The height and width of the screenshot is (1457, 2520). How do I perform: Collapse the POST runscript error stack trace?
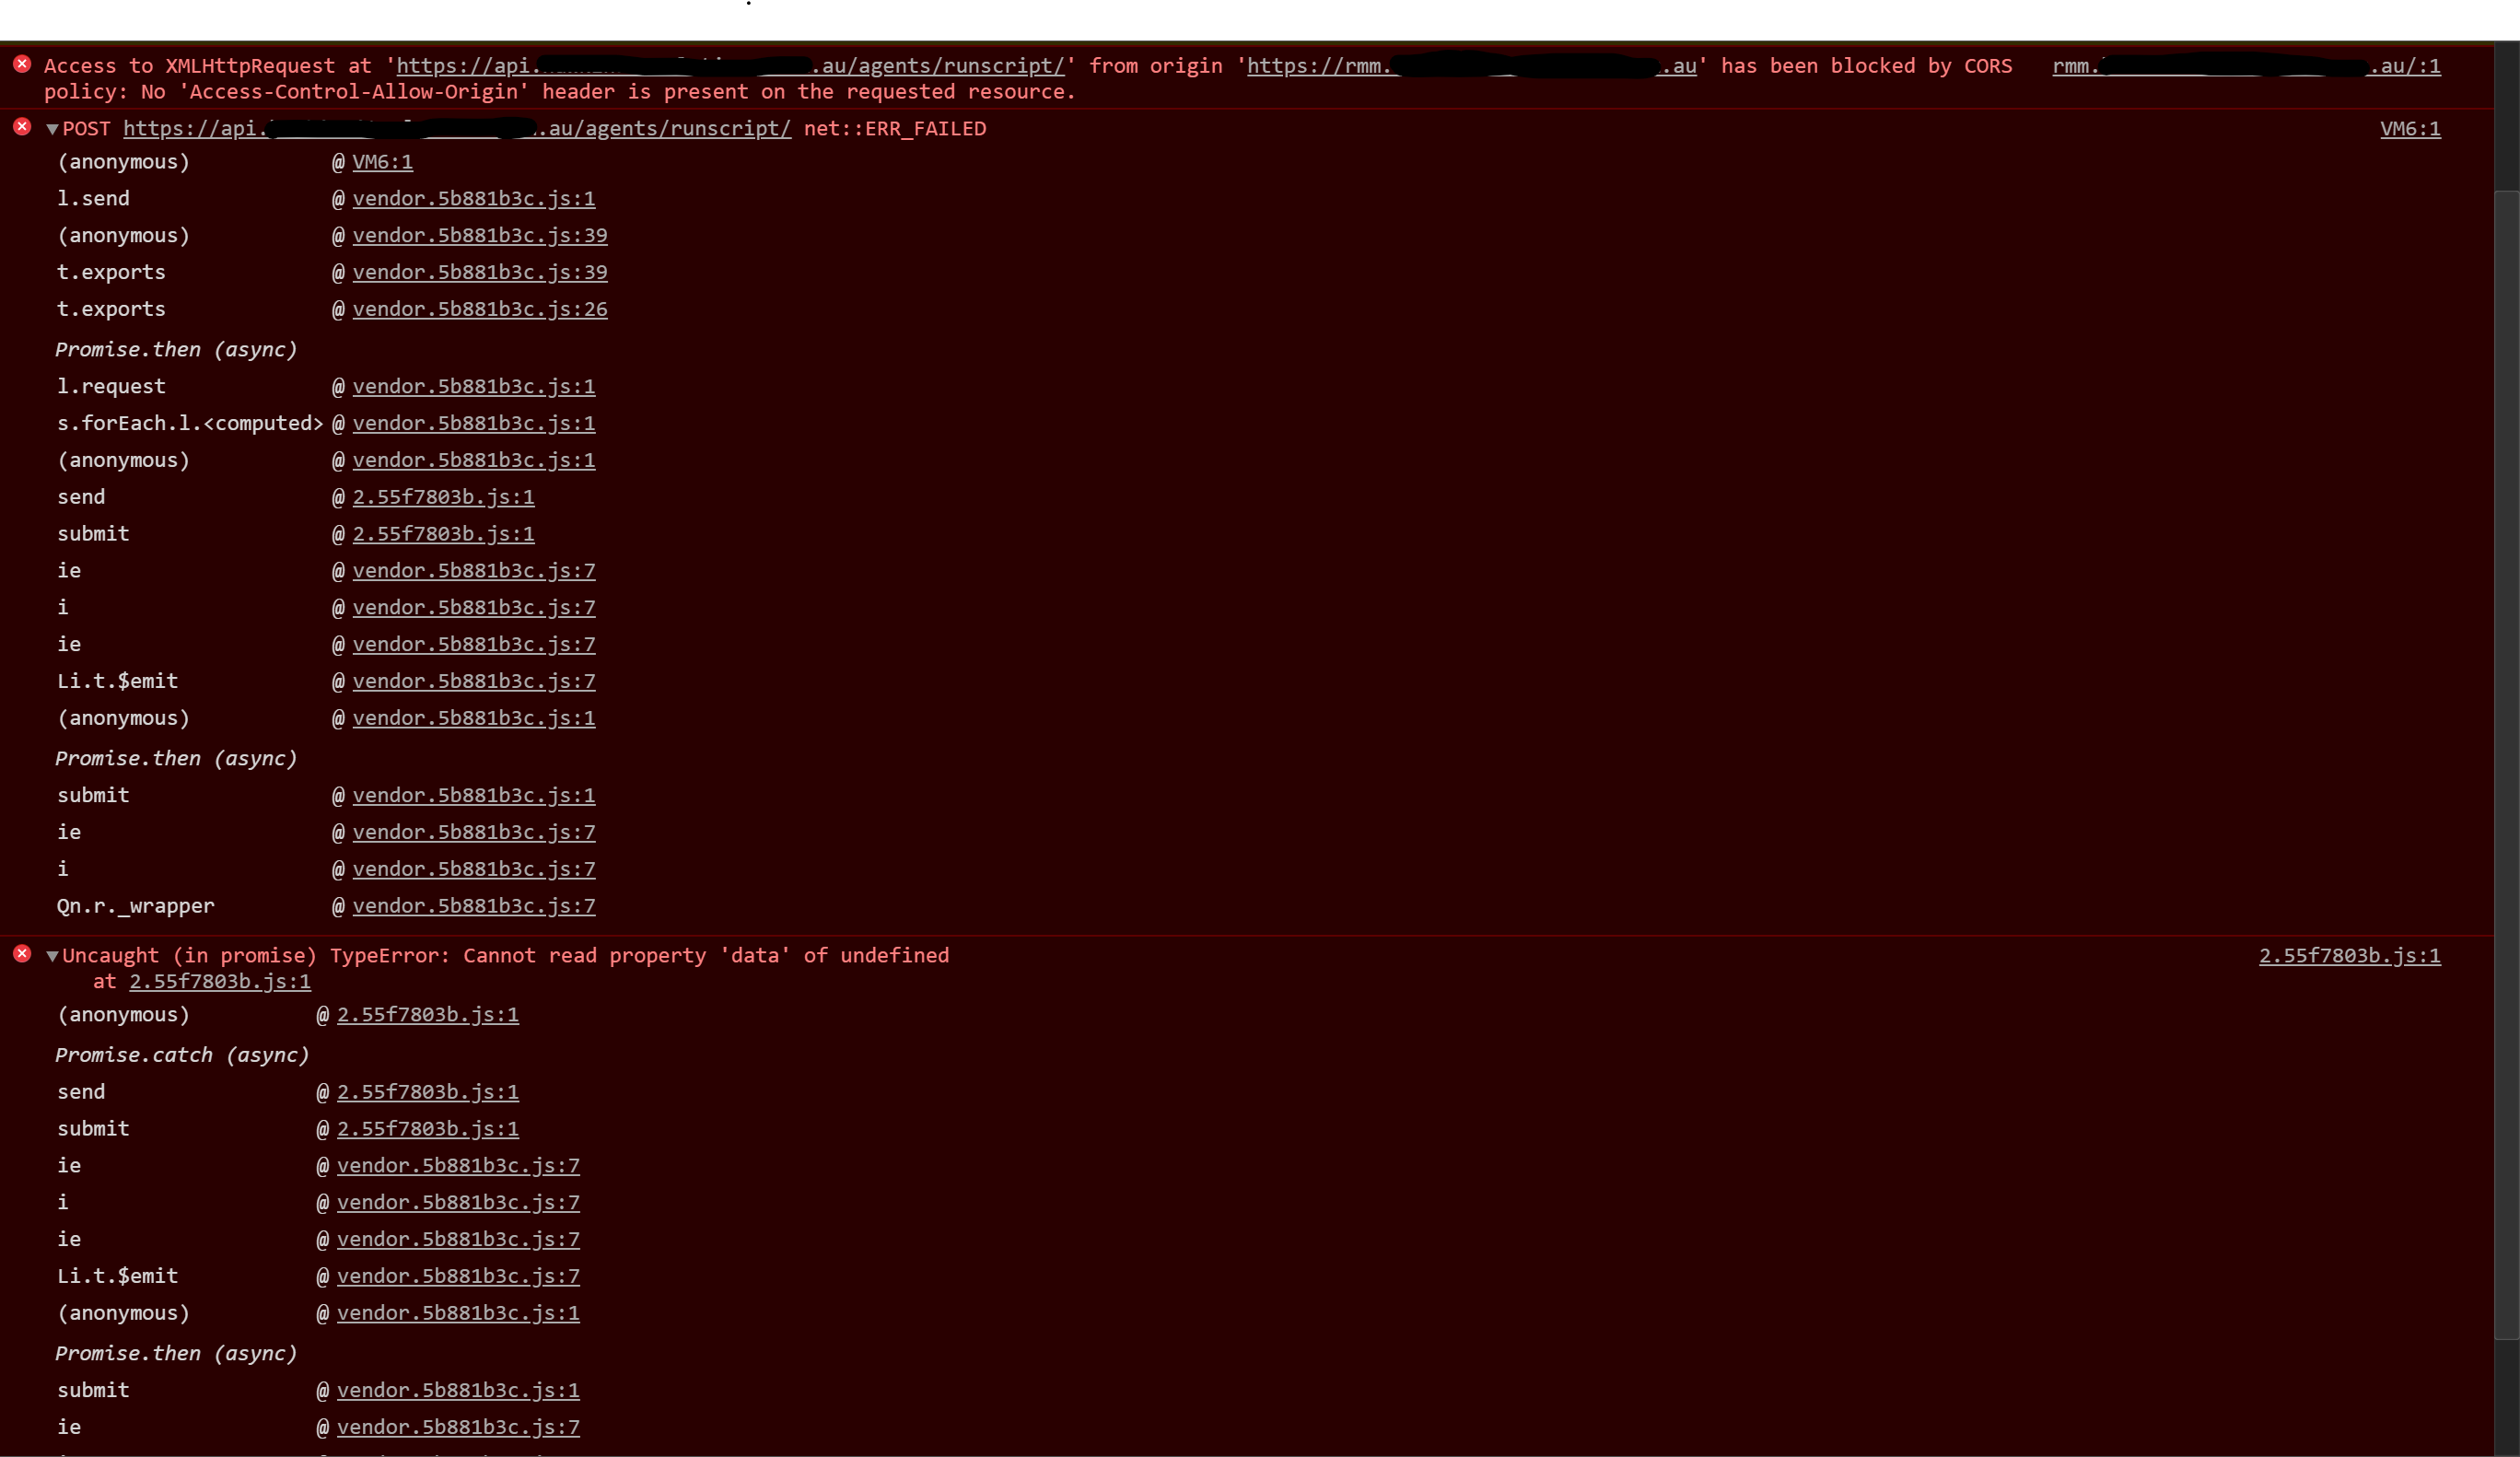51,129
